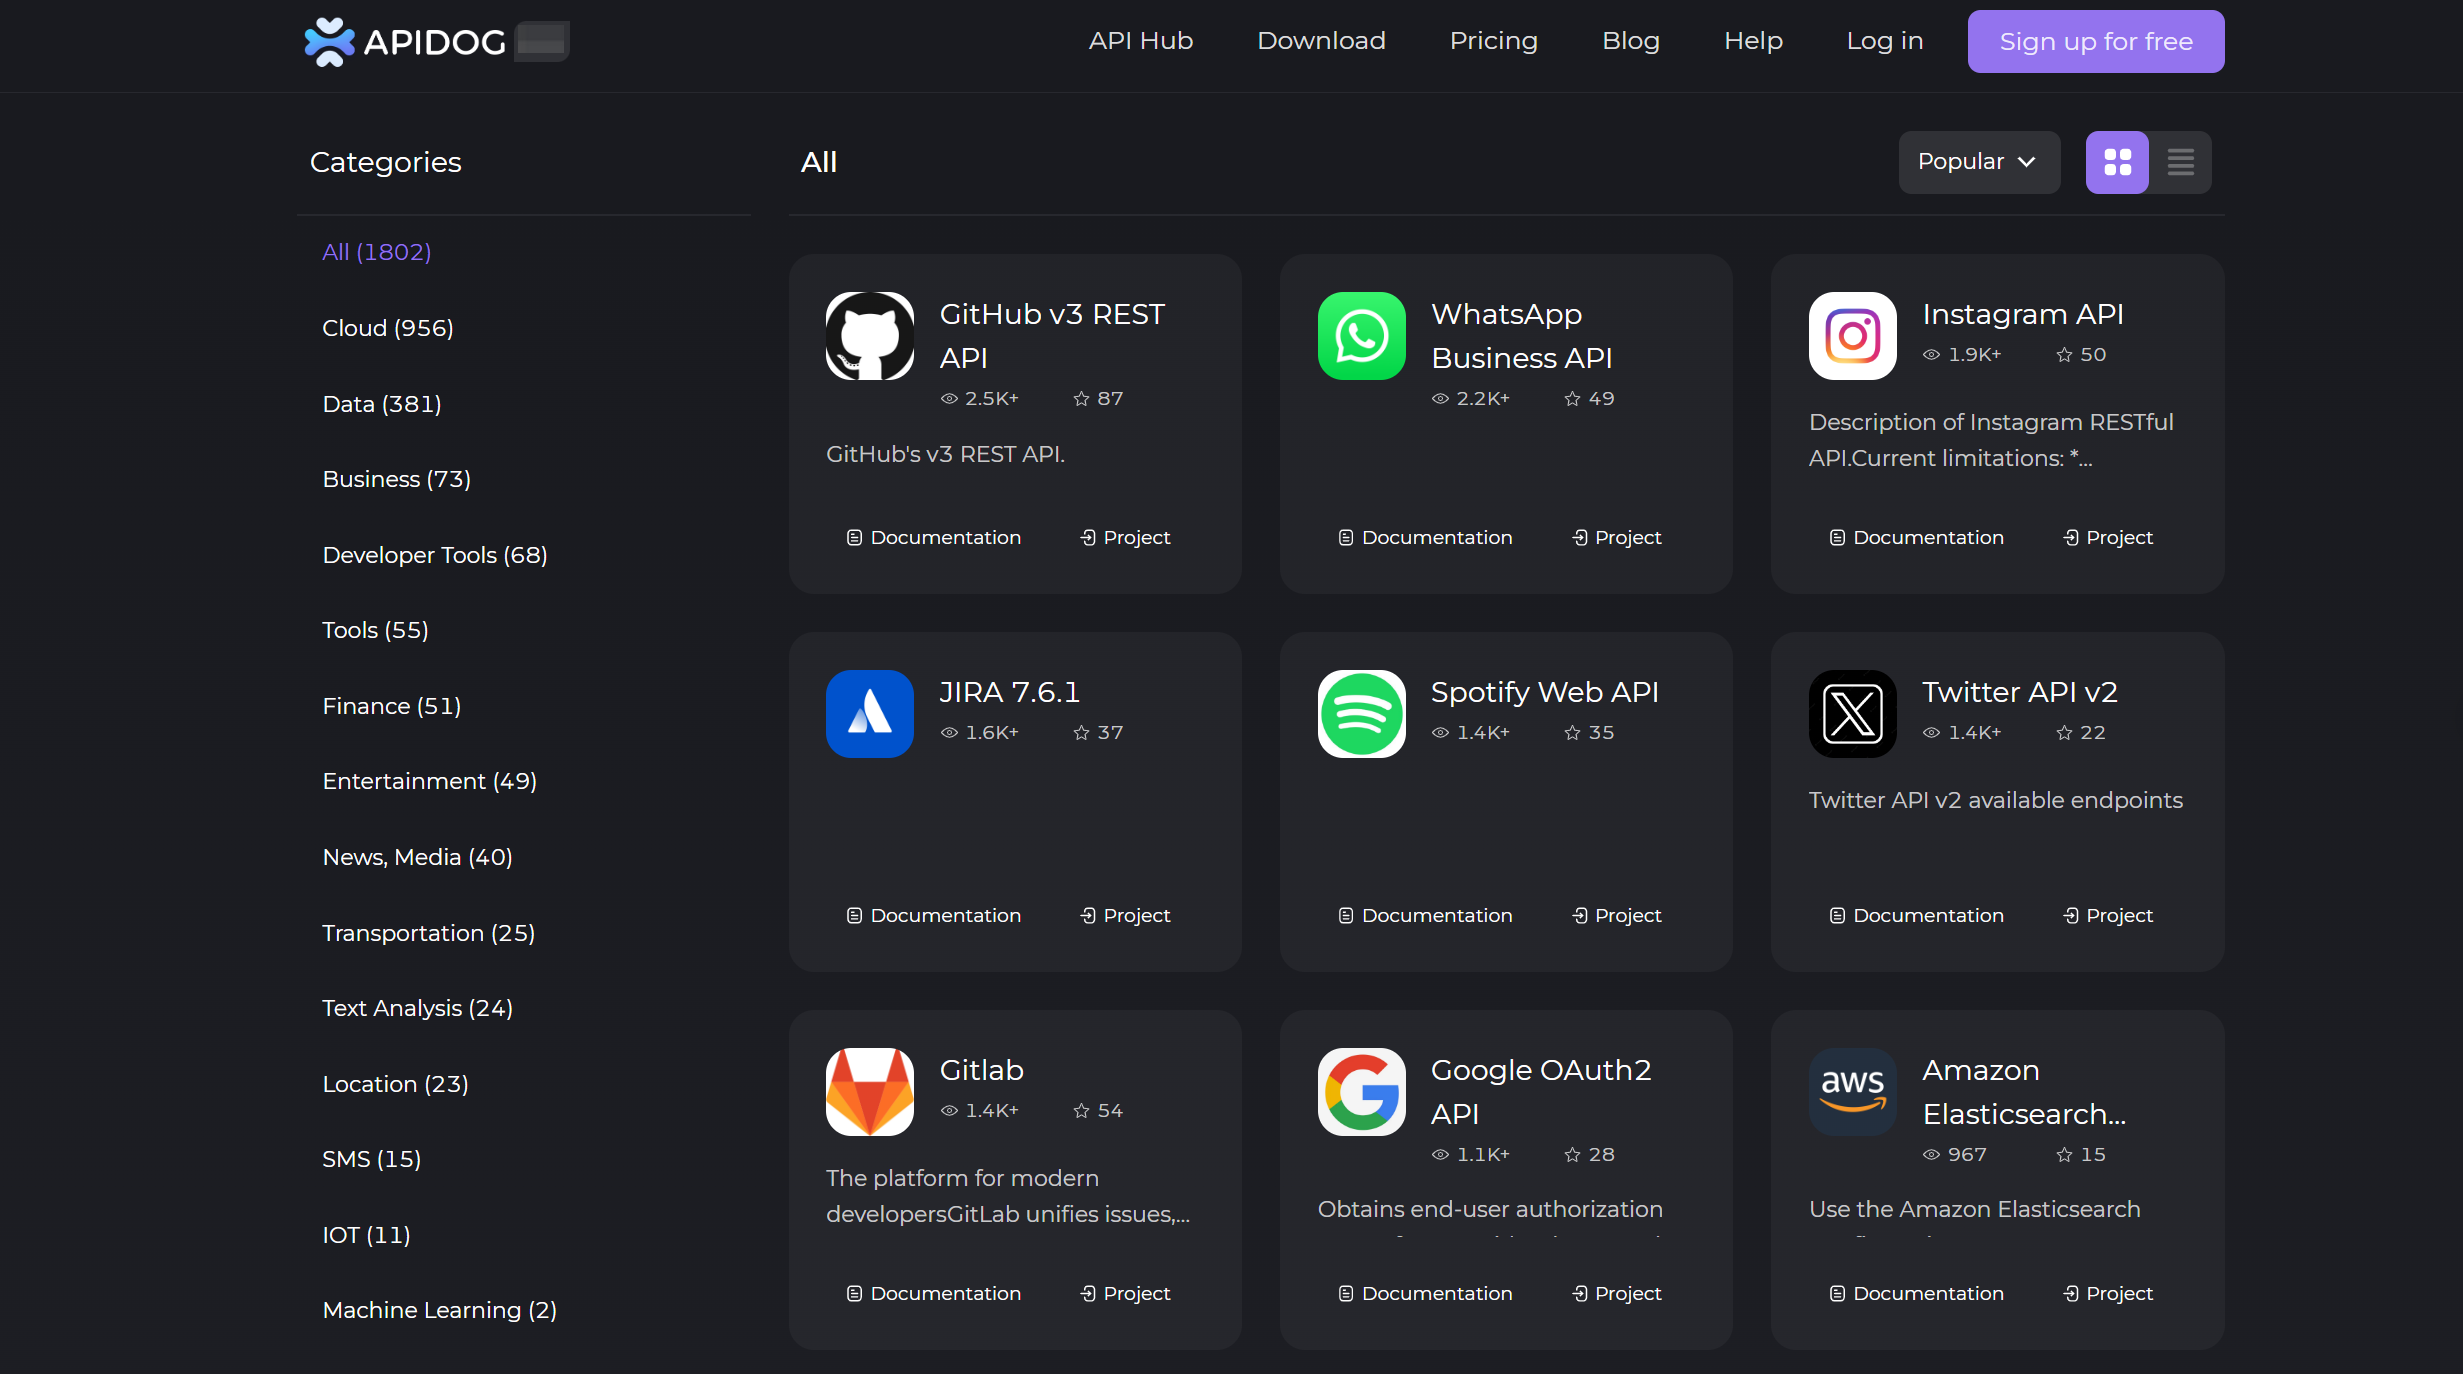
Task: Open Gitlab Project link
Action: [x=1124, y=1294]
